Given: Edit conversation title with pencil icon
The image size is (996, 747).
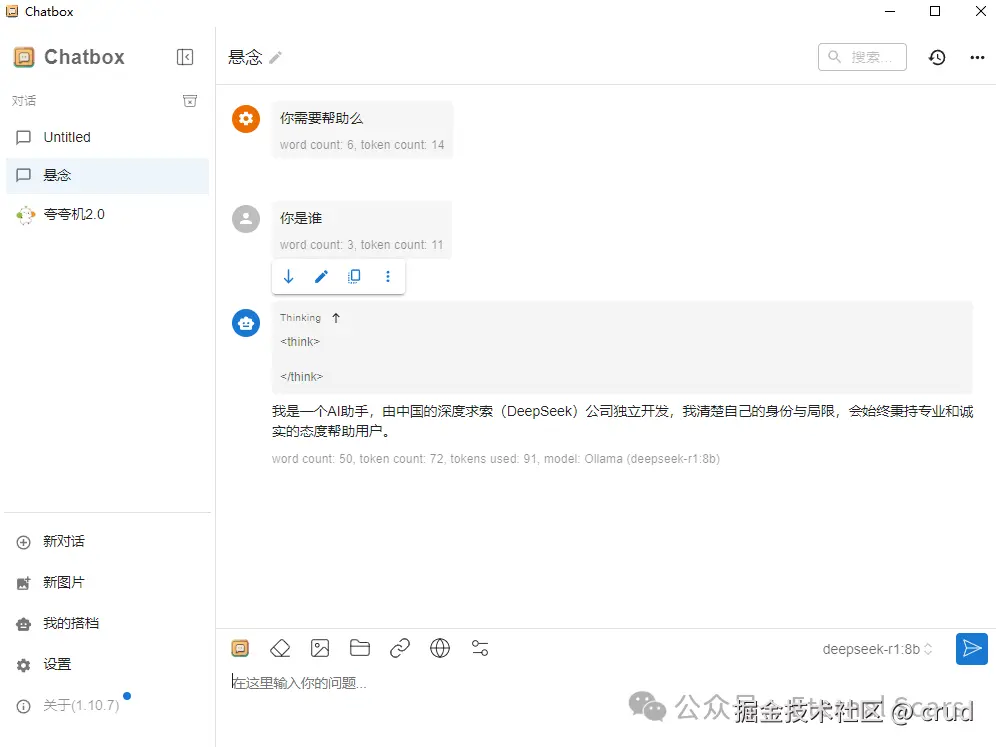Looking at the screenshot, I should [275, 58].
